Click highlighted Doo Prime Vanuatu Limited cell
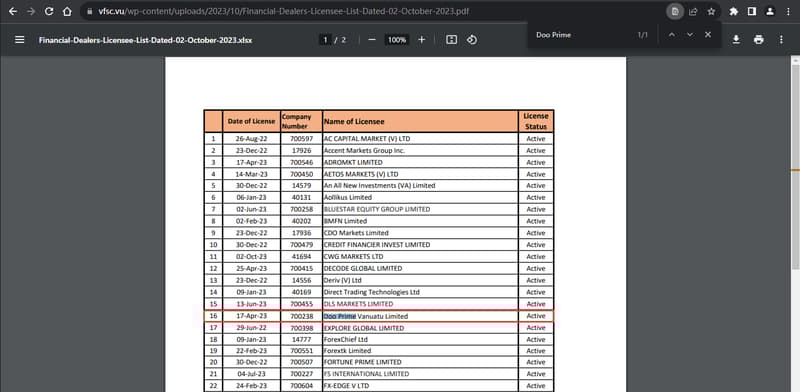This screenshot has width=800, height=392. coord(420,316)
